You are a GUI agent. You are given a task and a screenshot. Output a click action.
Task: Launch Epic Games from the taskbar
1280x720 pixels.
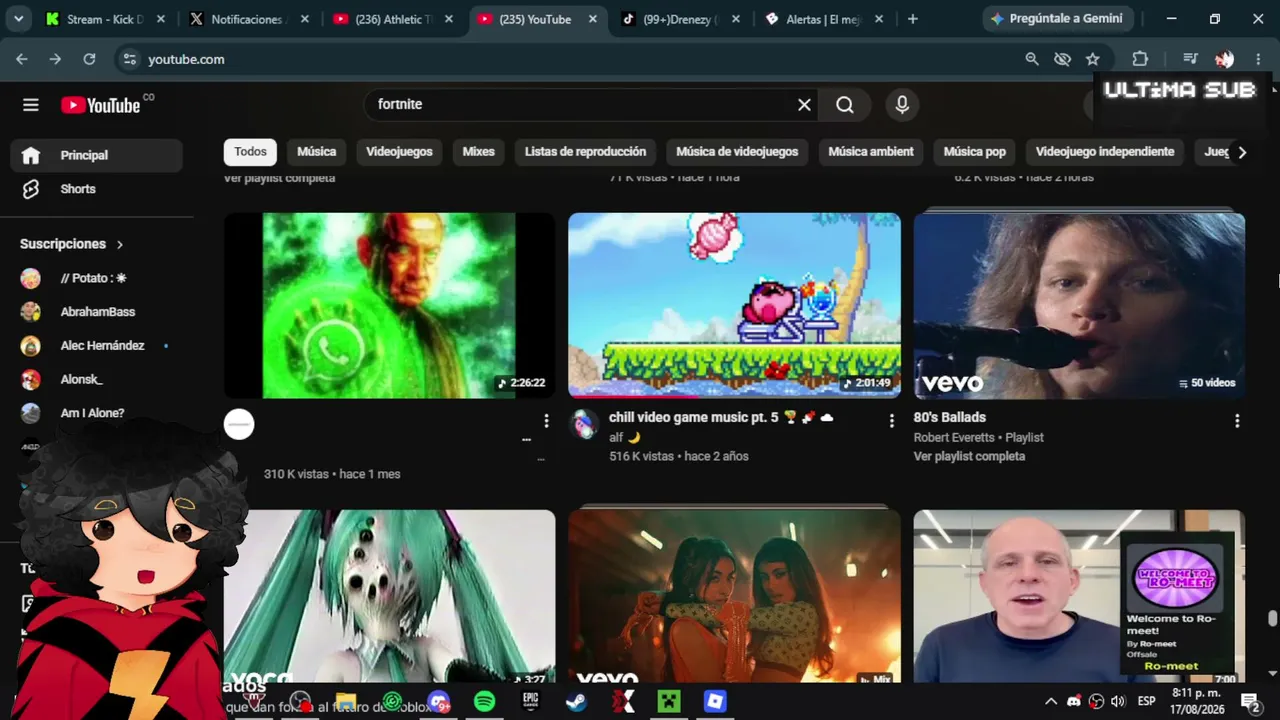click(x=530, y=701)
